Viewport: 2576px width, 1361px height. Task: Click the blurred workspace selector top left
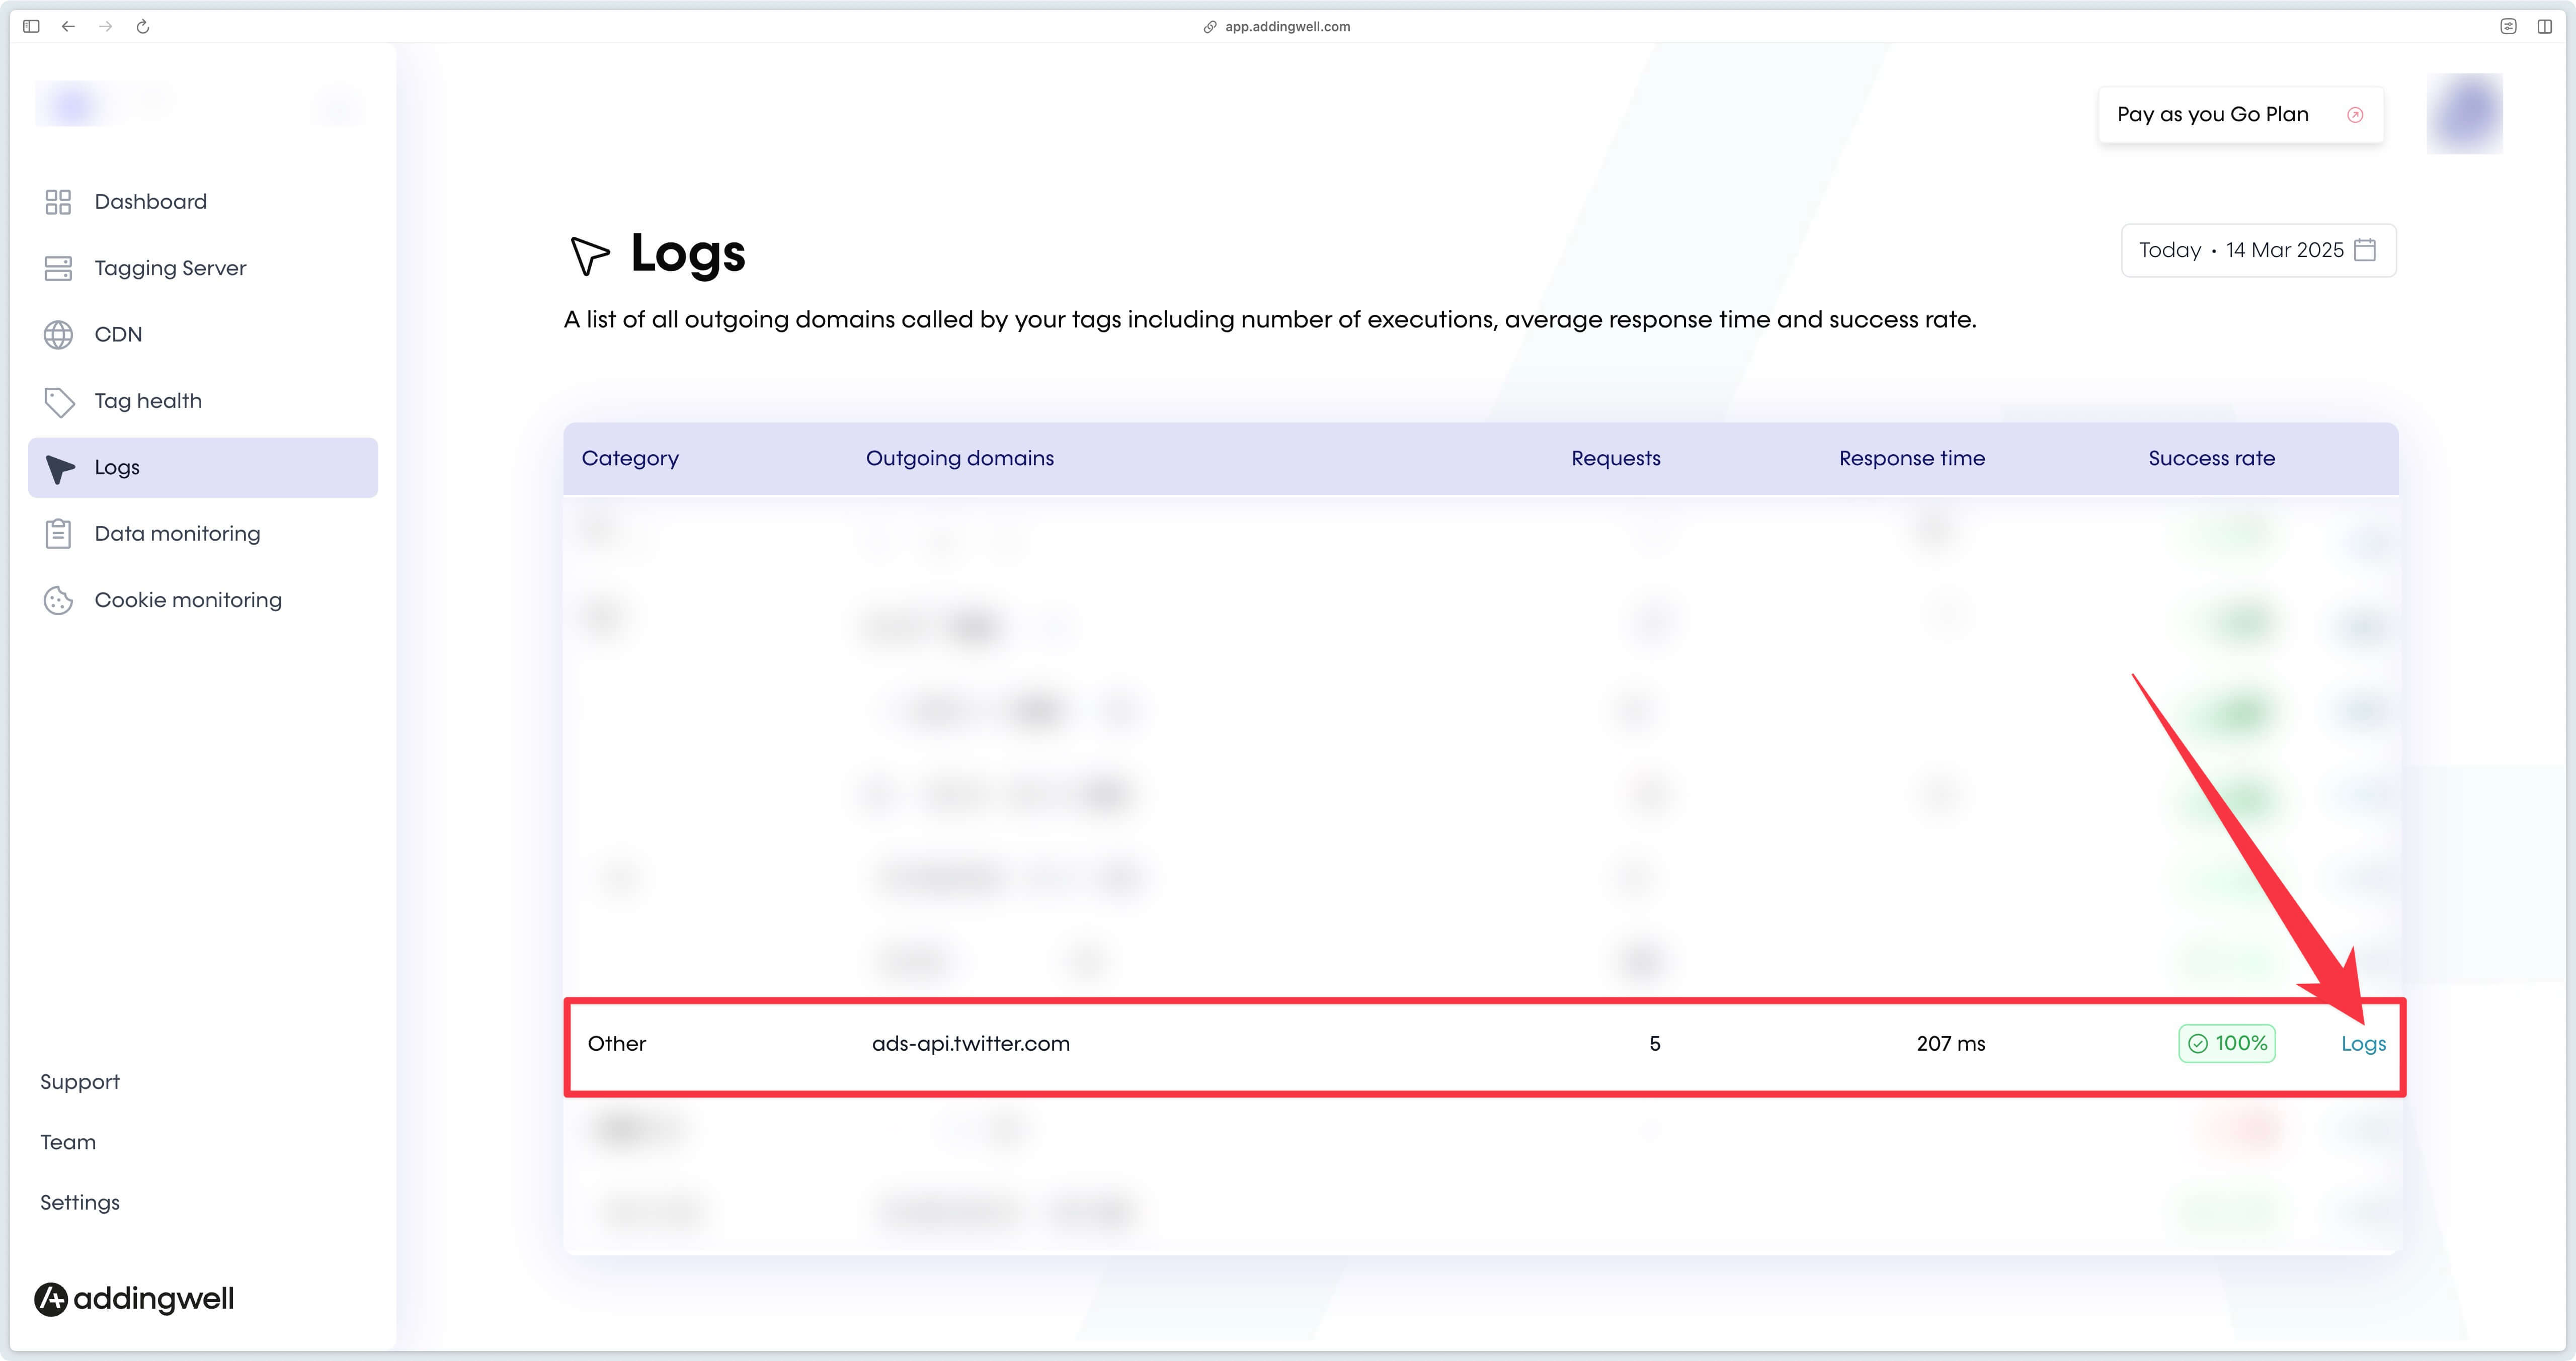tap(202, 103)
